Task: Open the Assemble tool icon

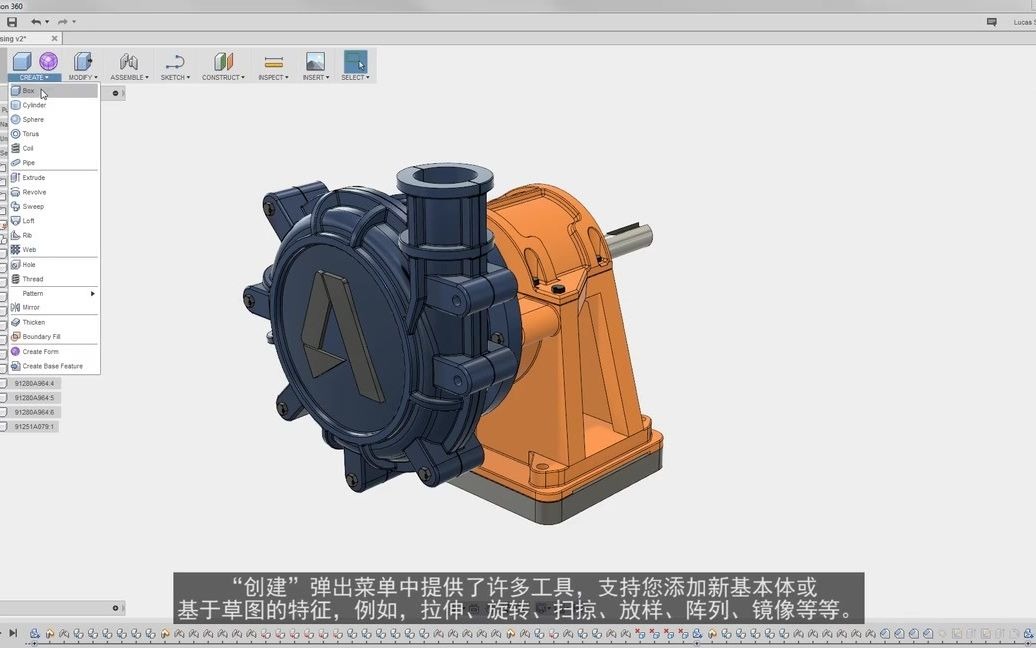Action: [128, 62]
